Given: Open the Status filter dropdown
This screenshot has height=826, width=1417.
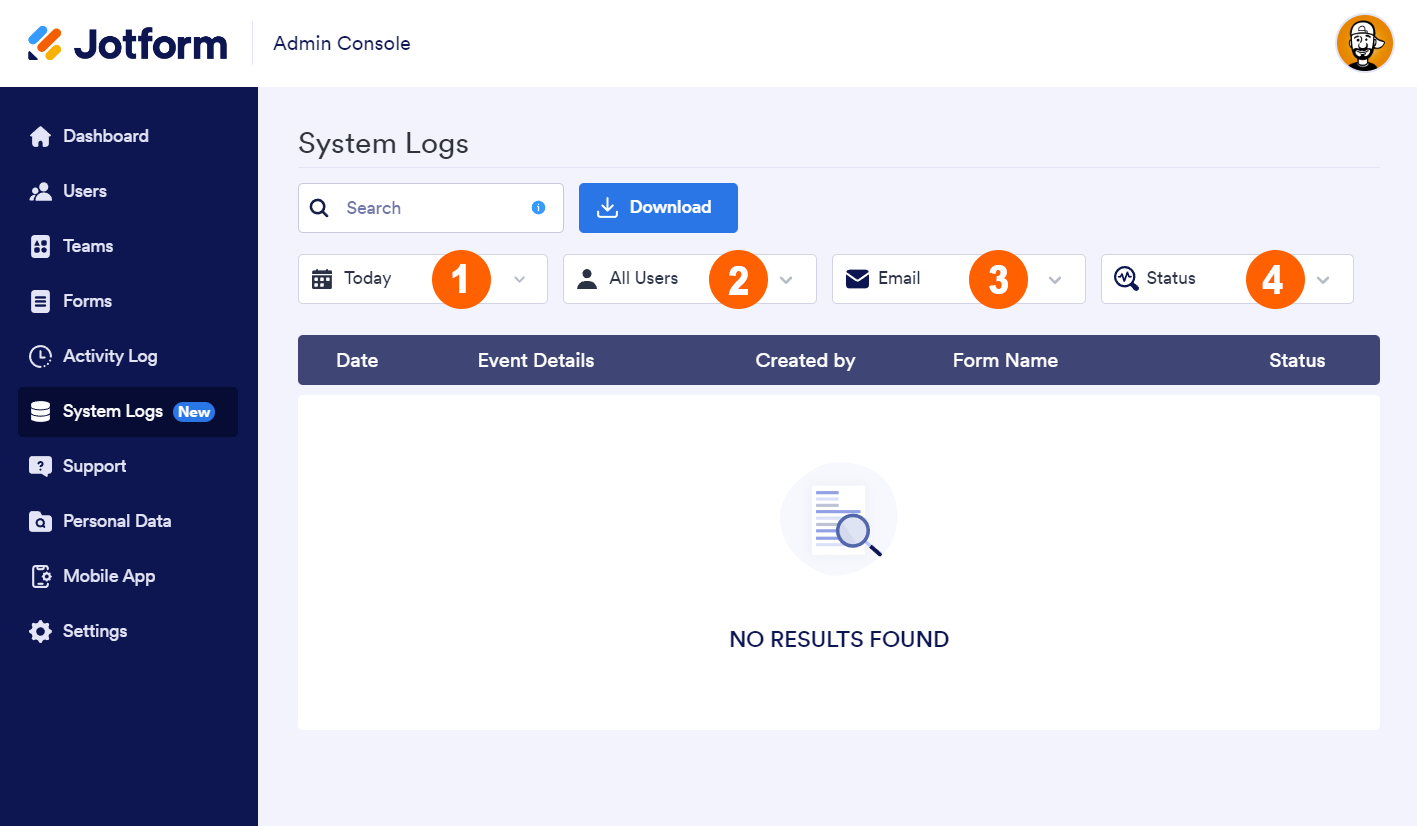Looking at the screenshot, I should coord(1227,279).
